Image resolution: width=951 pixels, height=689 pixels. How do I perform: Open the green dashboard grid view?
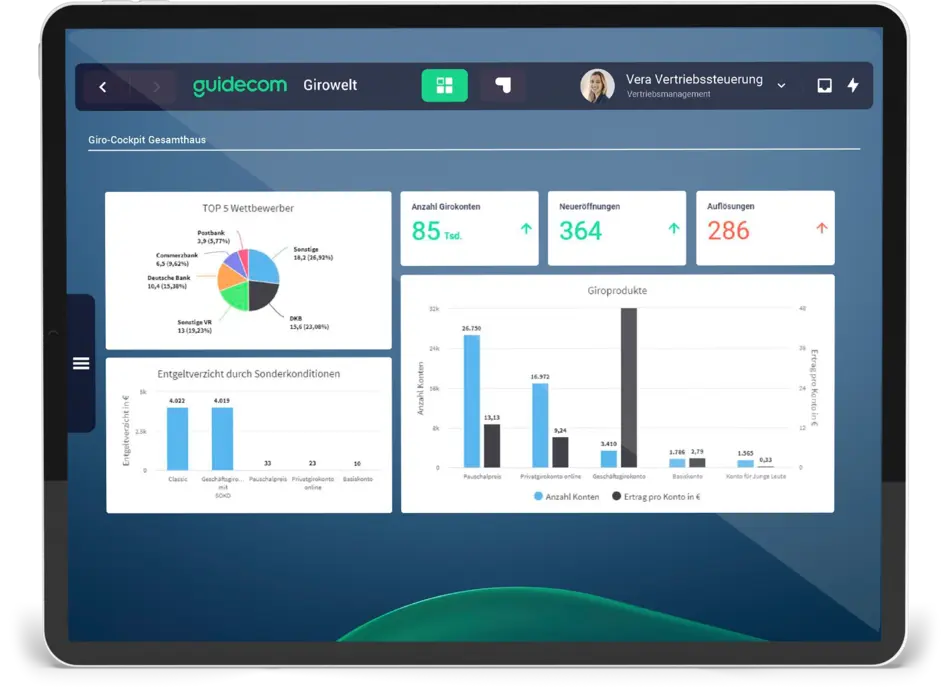(445, 86)
